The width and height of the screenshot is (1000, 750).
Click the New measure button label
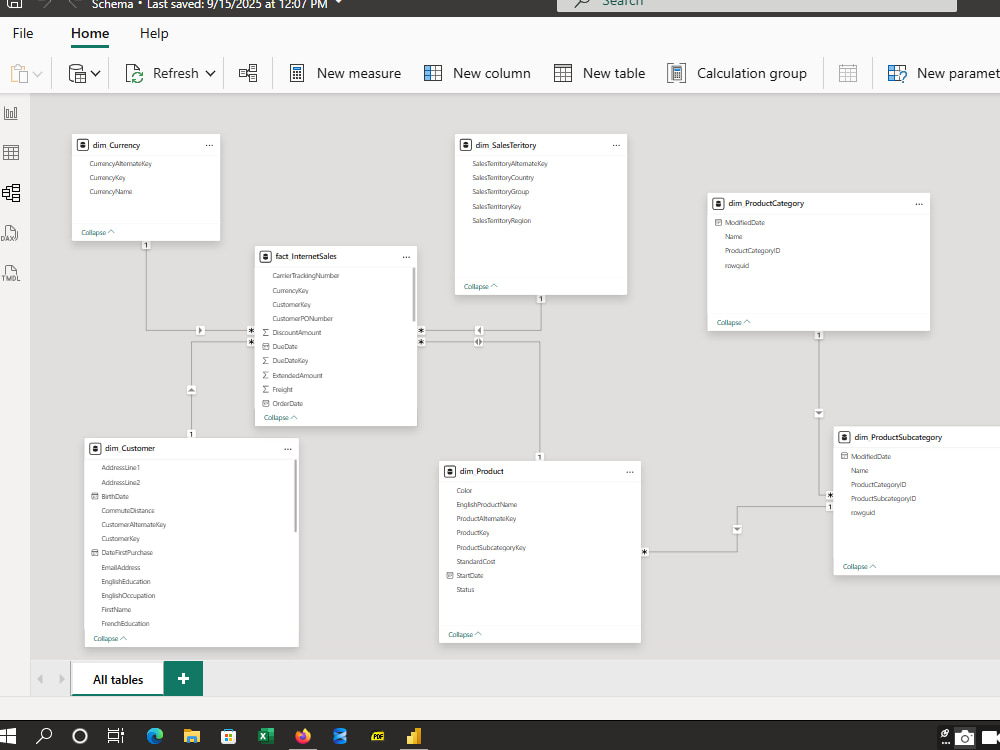click(x=359, y=73)
